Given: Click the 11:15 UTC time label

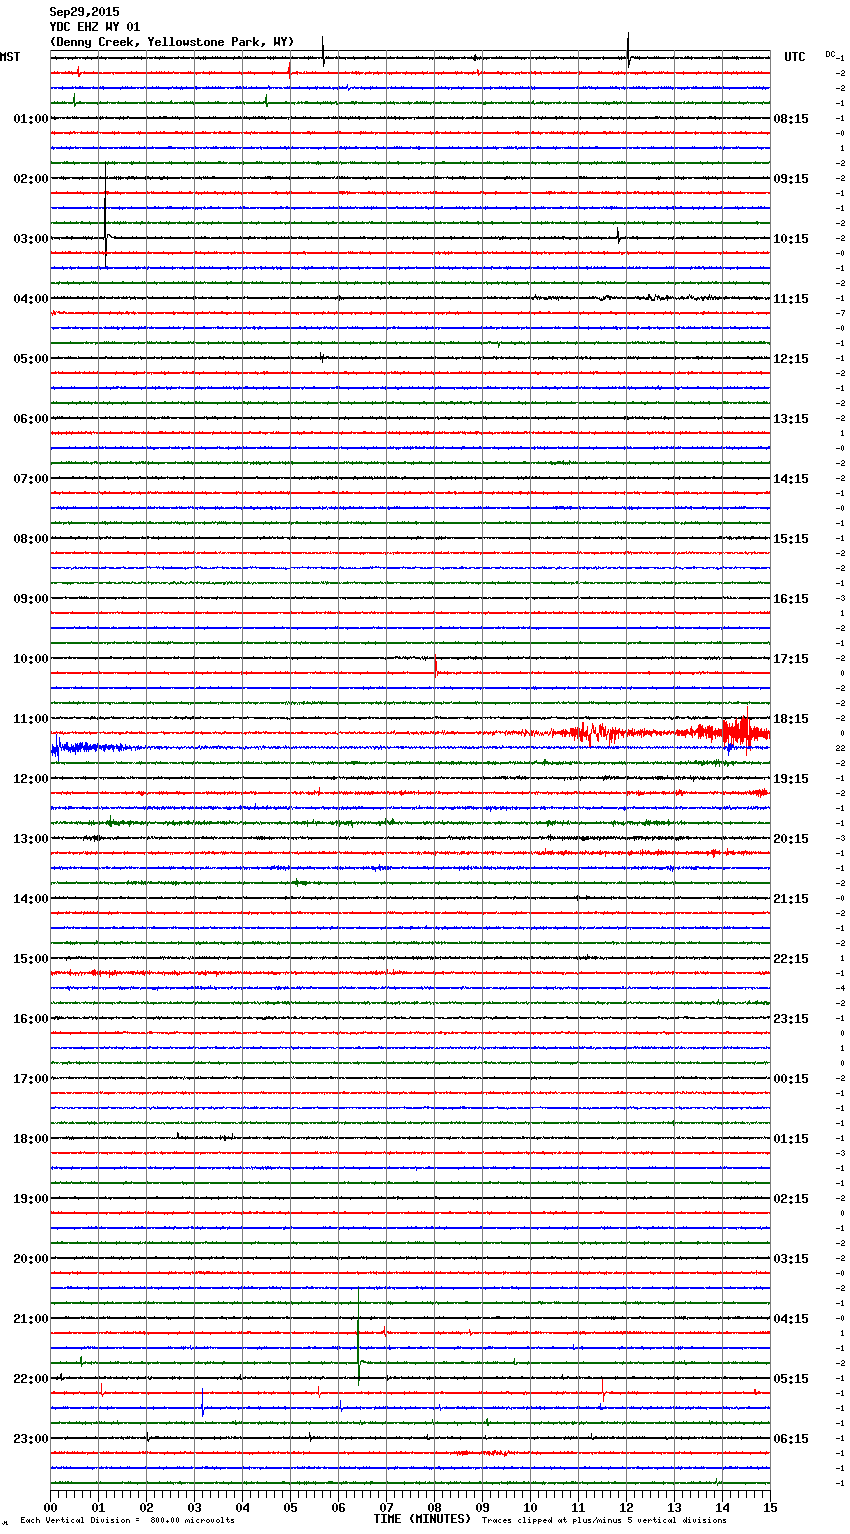Looking at the screenshot, I should 791,299.
